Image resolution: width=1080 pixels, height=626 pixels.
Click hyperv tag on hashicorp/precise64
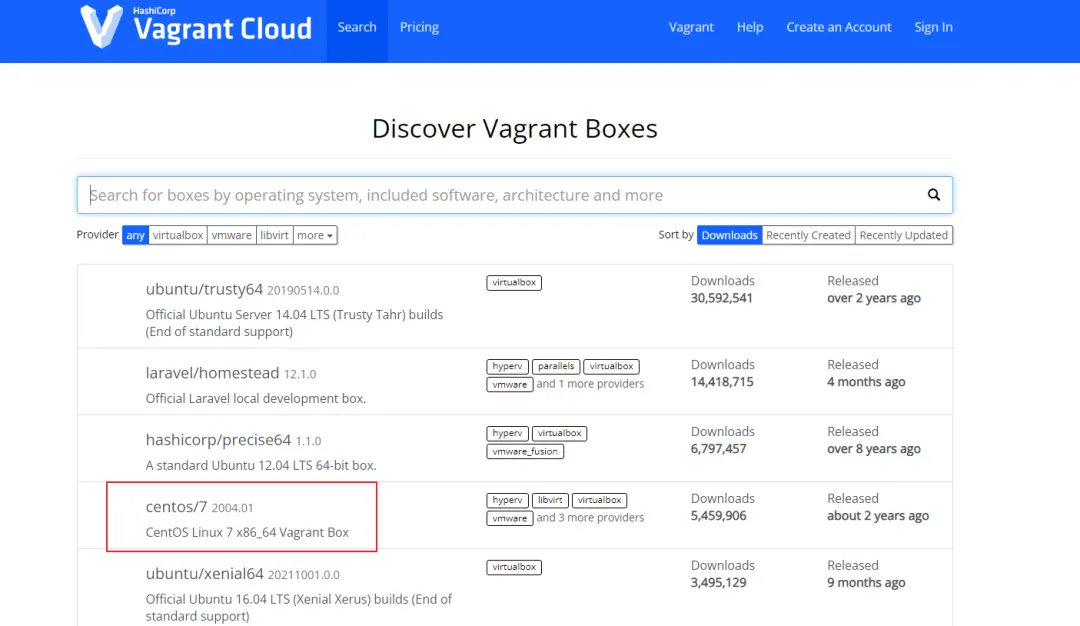pyautogui.click(x=507, y=433)
